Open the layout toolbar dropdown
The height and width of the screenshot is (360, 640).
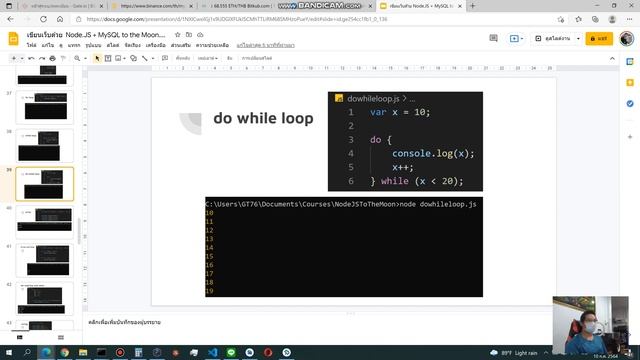pos(208,58)
